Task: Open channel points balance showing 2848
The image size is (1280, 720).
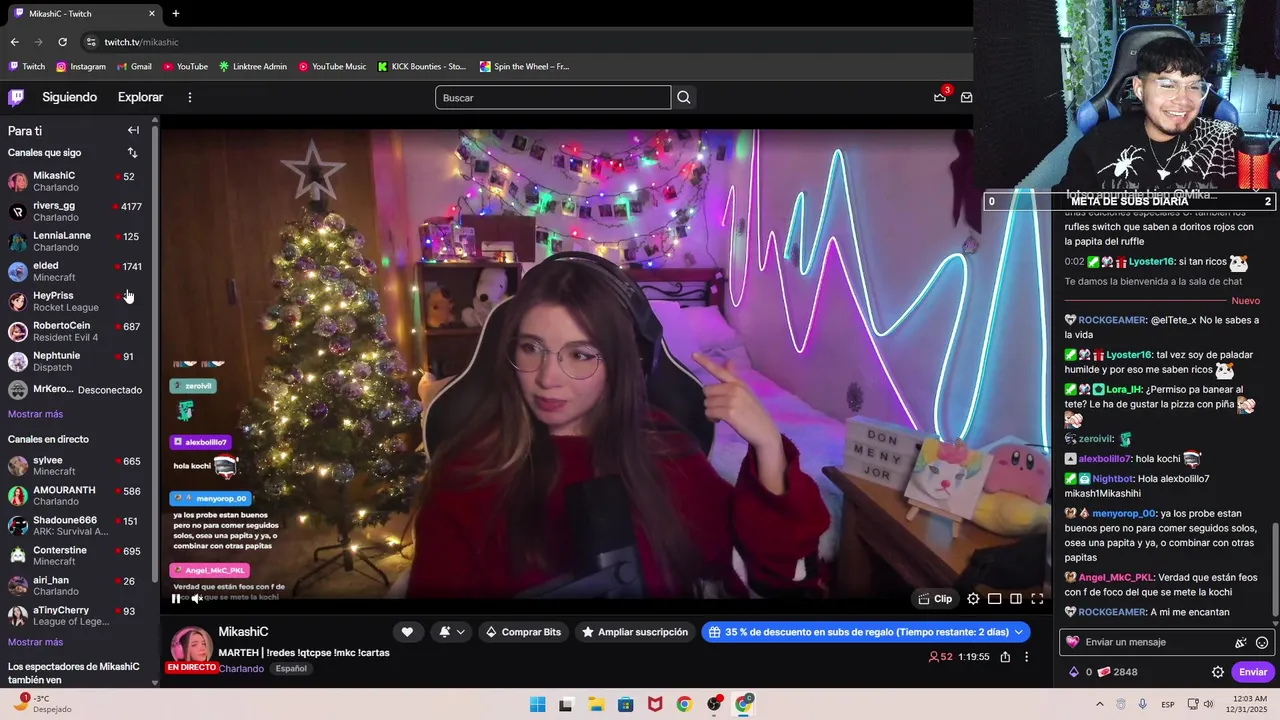Action: pyautogui.click(x=1117, y=672)
